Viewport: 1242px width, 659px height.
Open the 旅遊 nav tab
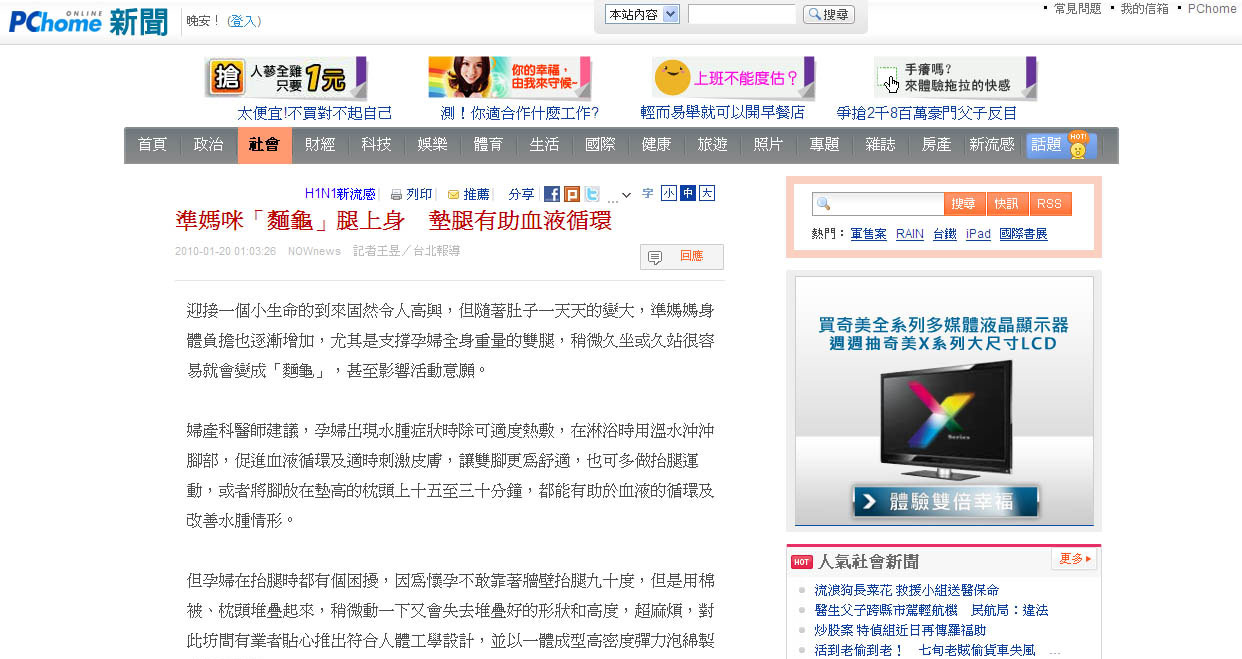(x=712, y=145)
